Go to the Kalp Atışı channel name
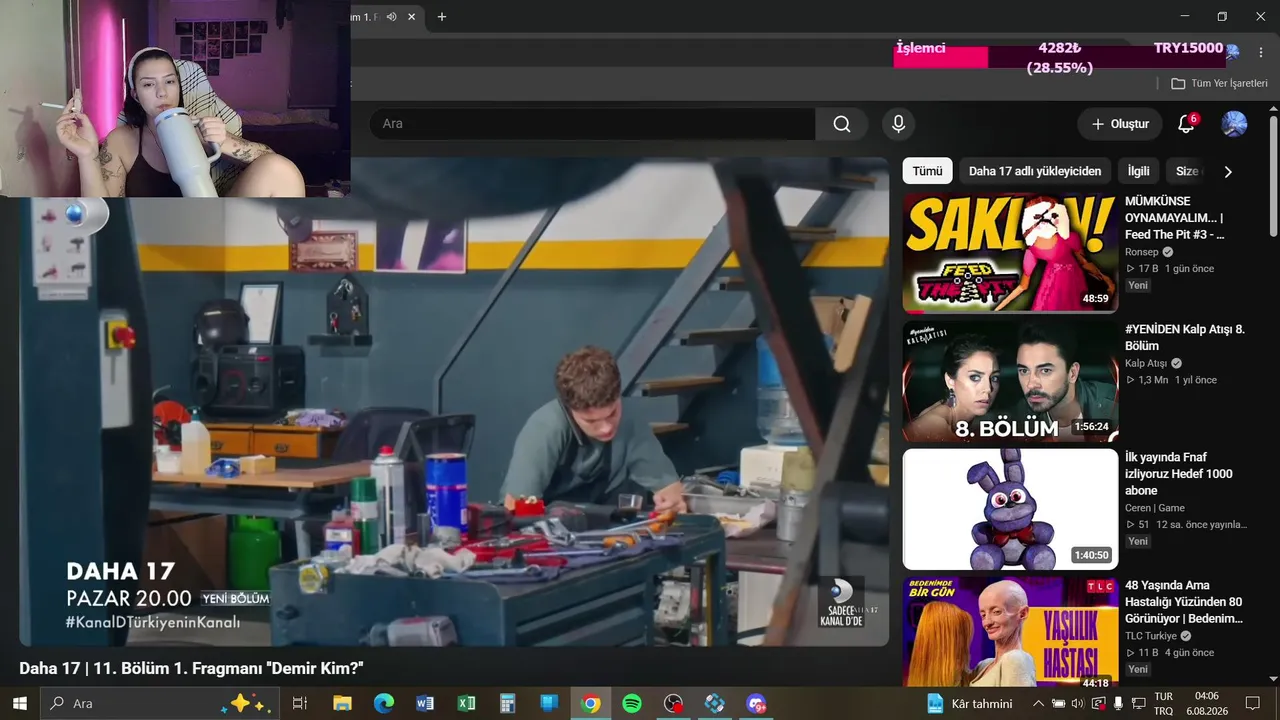The image size is (1280, 720). (1146, 363)
